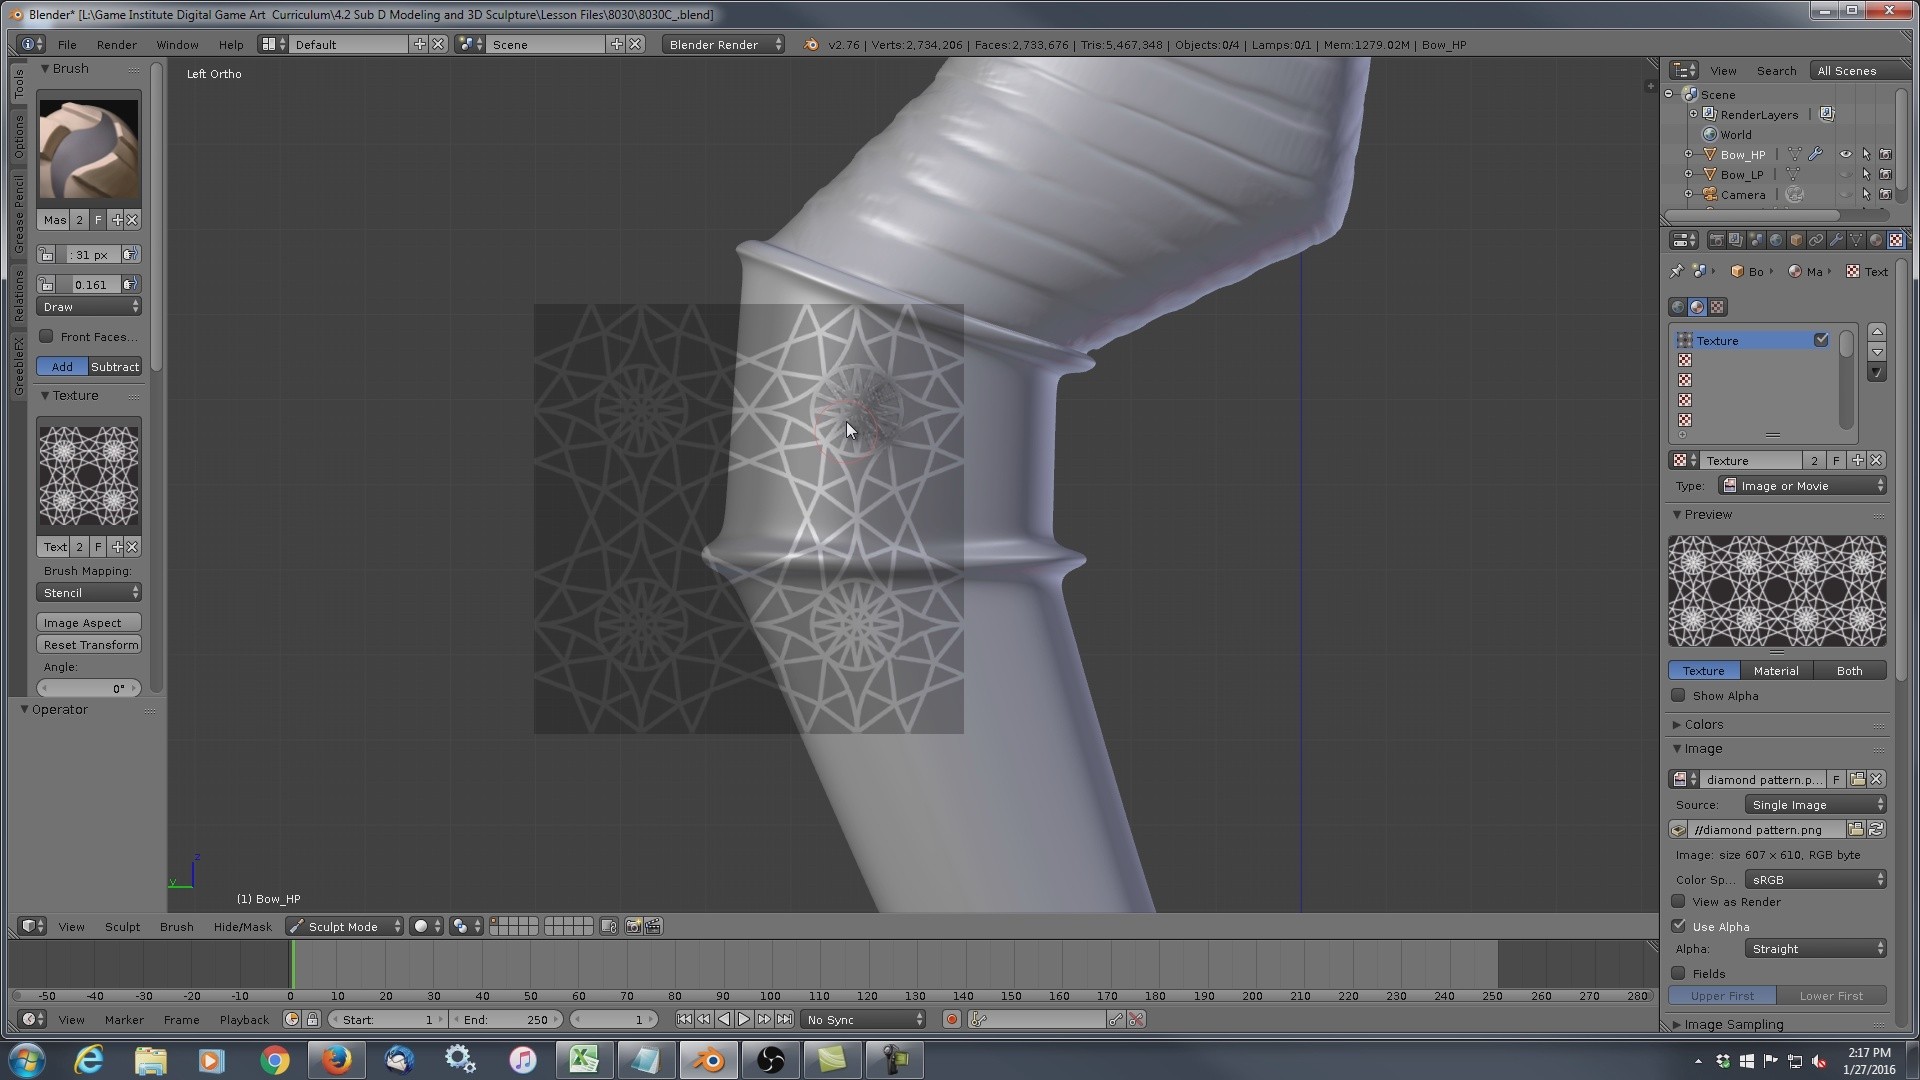Open the No Sync playback dropdown
This screenshot has height=1080, width=1920.
pyautogui.click(x=864, y=1020)
